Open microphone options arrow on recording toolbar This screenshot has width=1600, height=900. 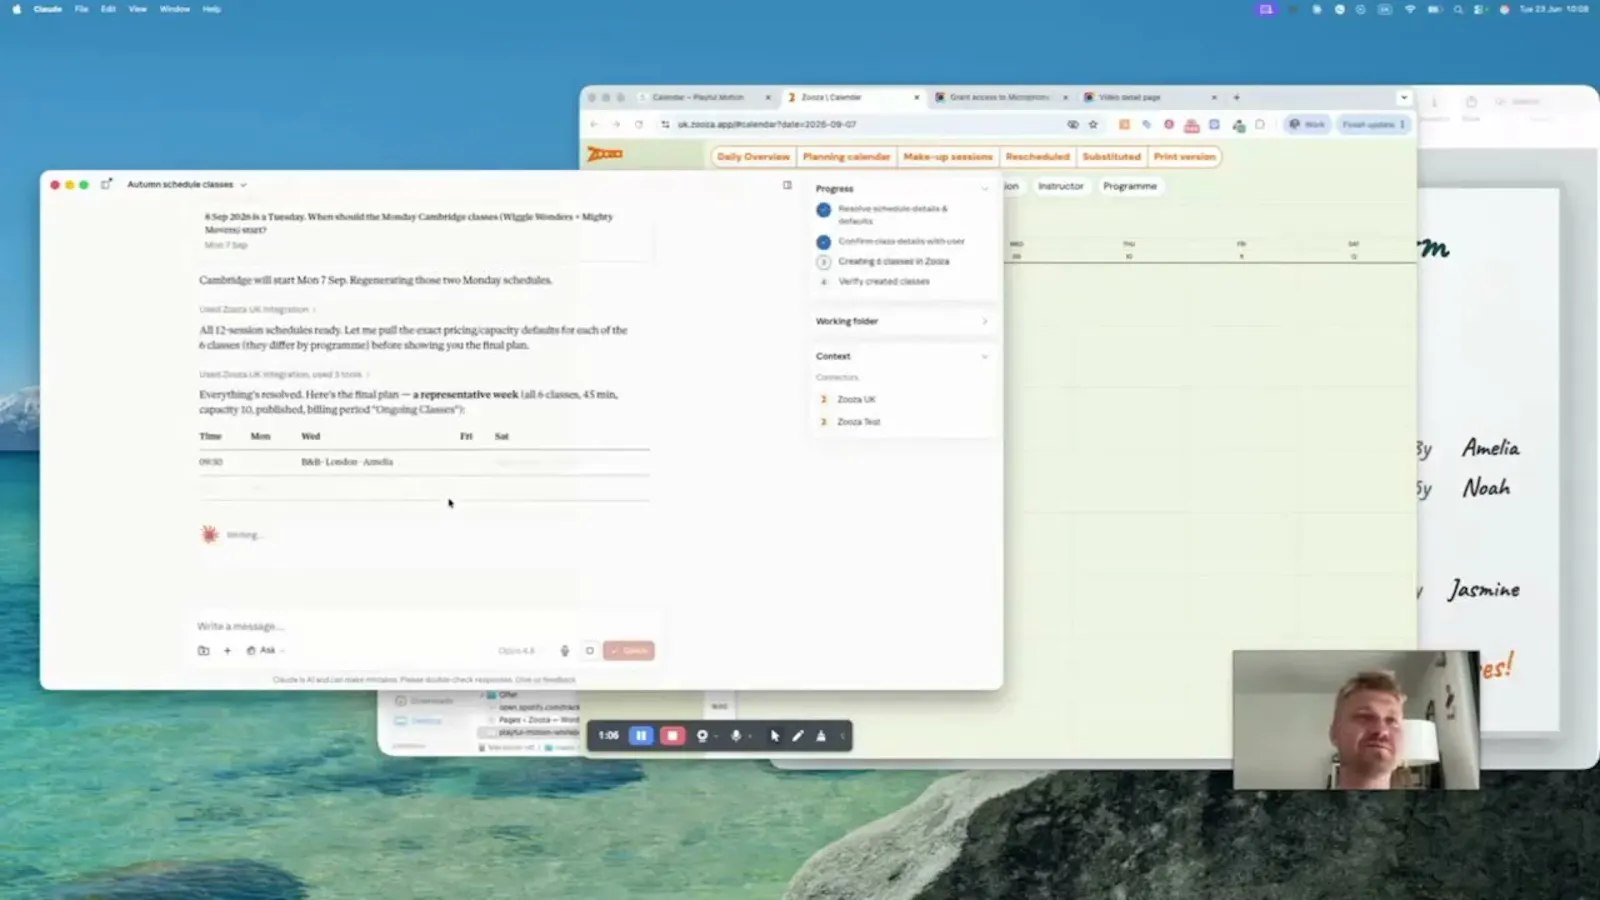(x=750, y=736)
